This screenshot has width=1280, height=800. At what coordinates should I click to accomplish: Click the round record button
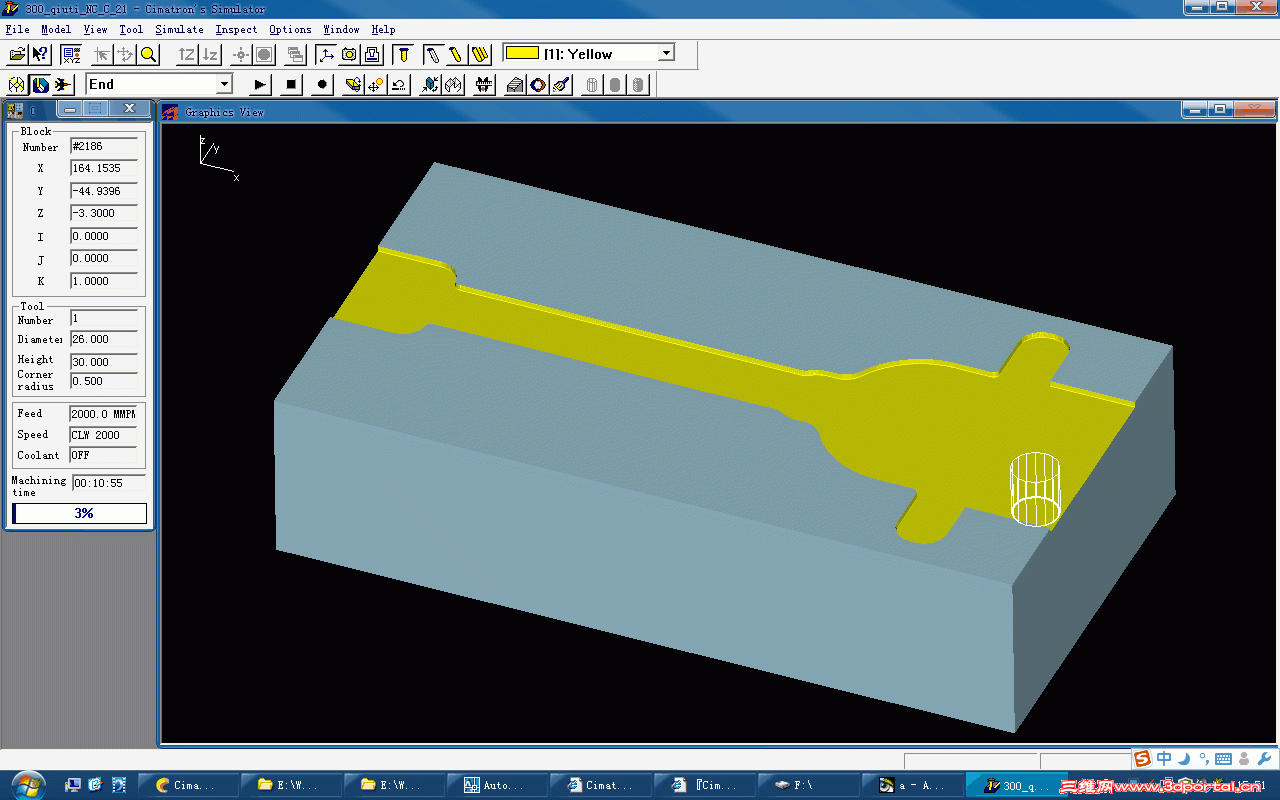pyautogui.click(x=322, y=85)
